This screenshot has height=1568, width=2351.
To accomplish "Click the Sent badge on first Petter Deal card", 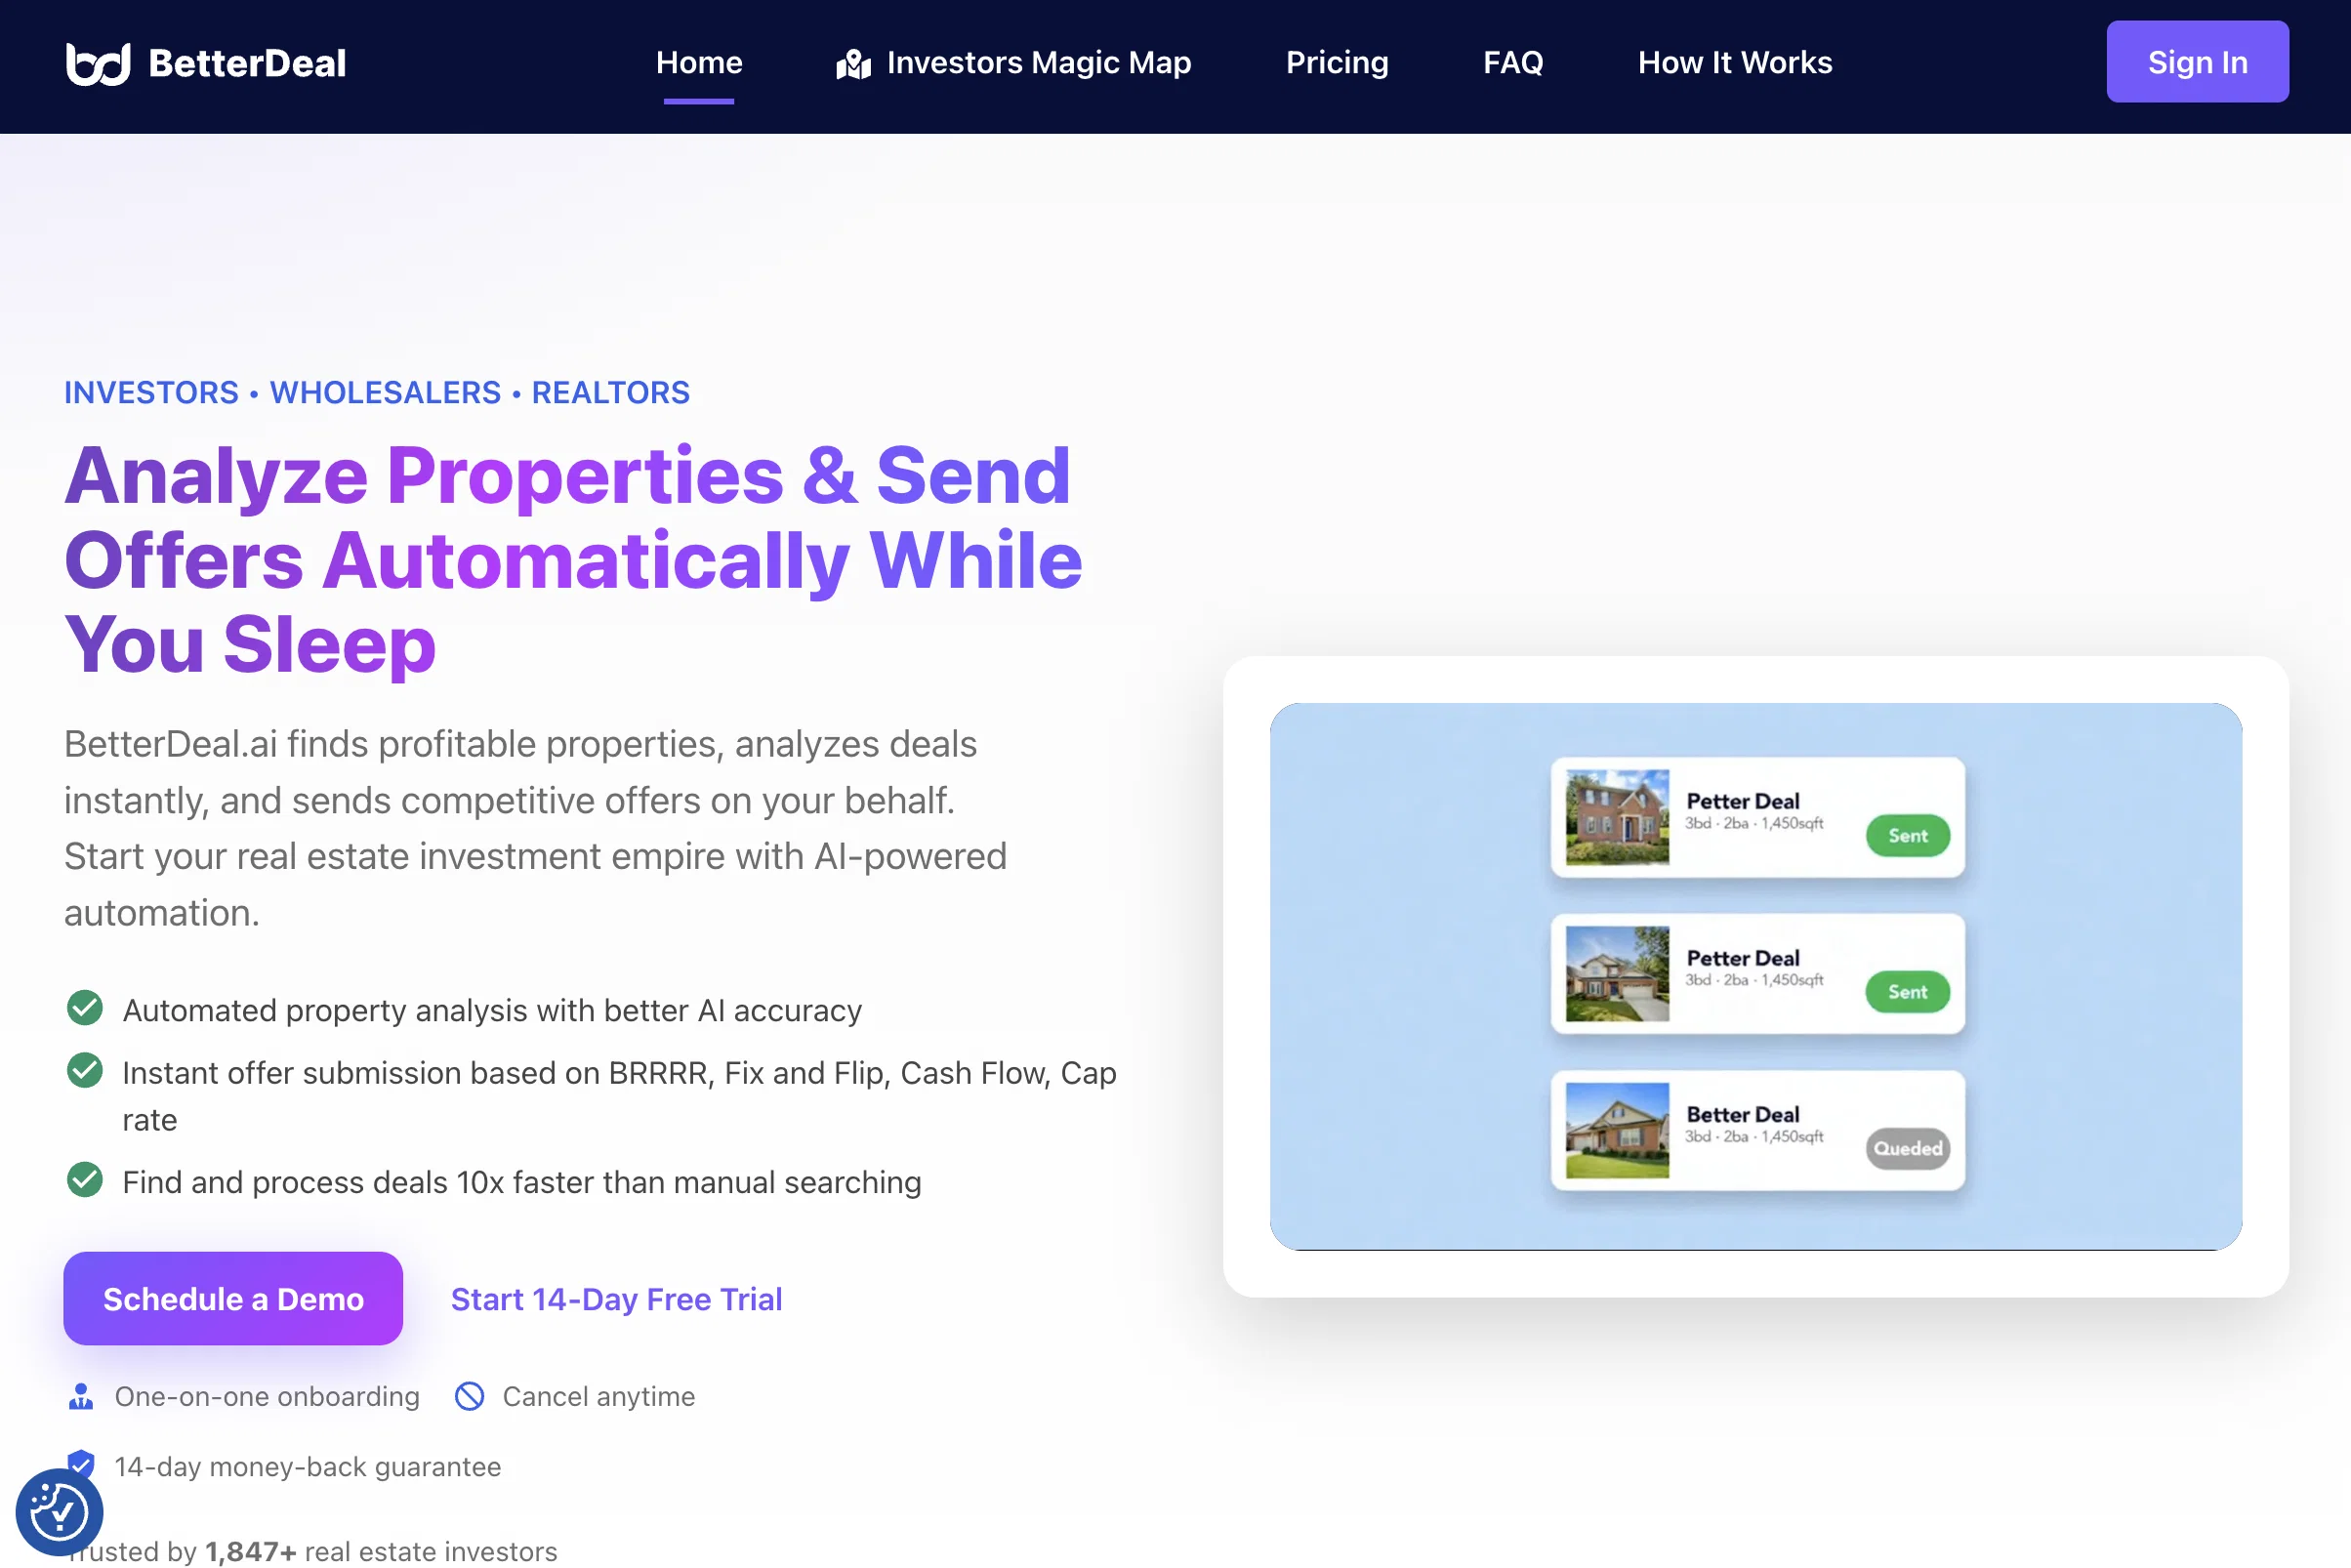I will (1907, 836).
